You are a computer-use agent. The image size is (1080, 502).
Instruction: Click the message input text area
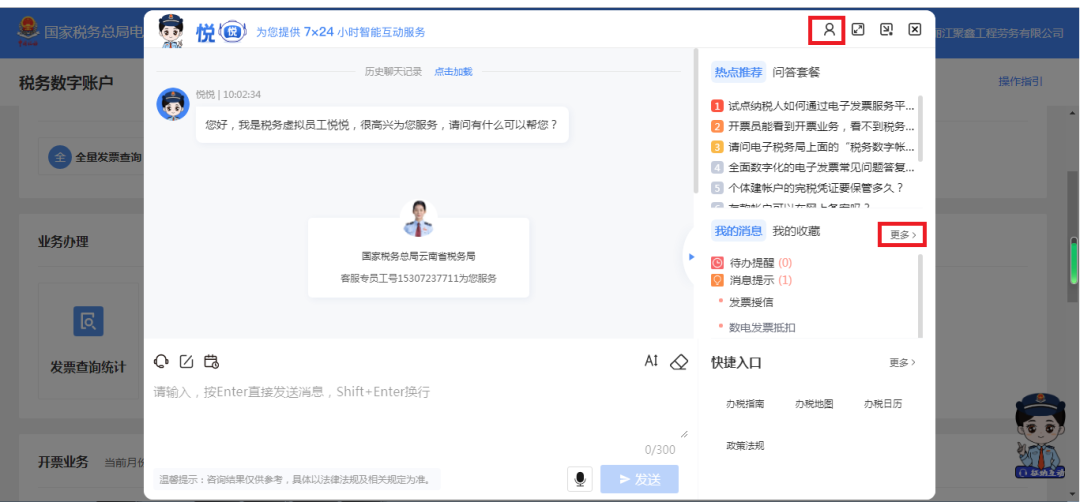coord(420,410)
